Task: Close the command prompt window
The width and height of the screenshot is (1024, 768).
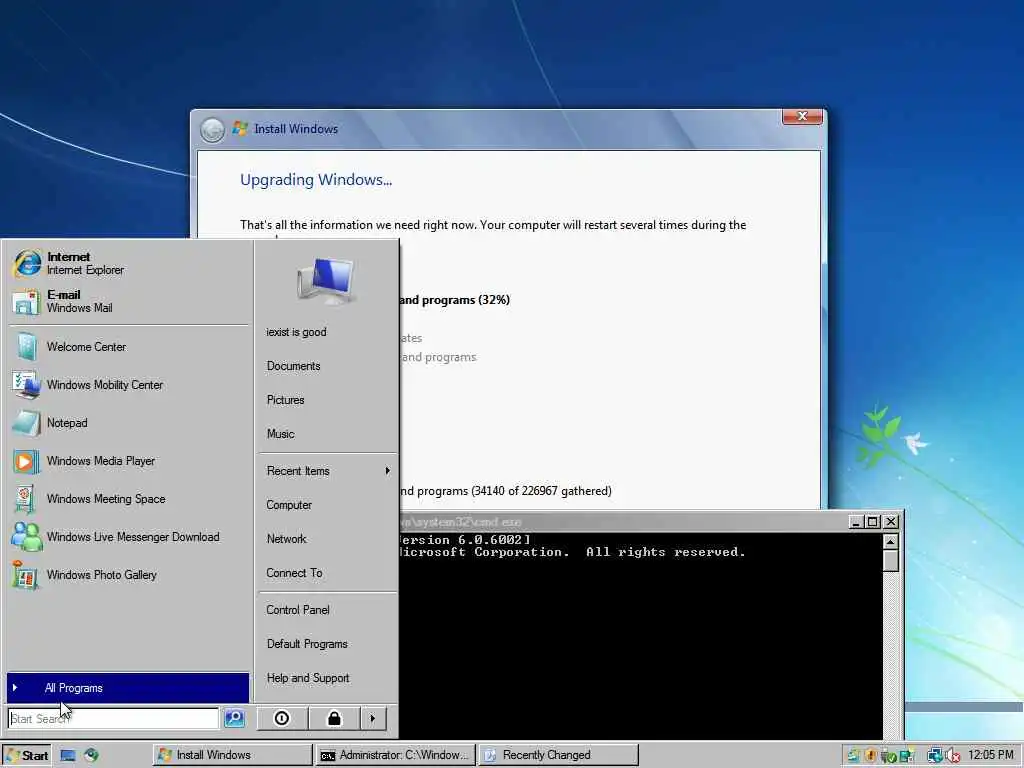Action: click(890, 521)
